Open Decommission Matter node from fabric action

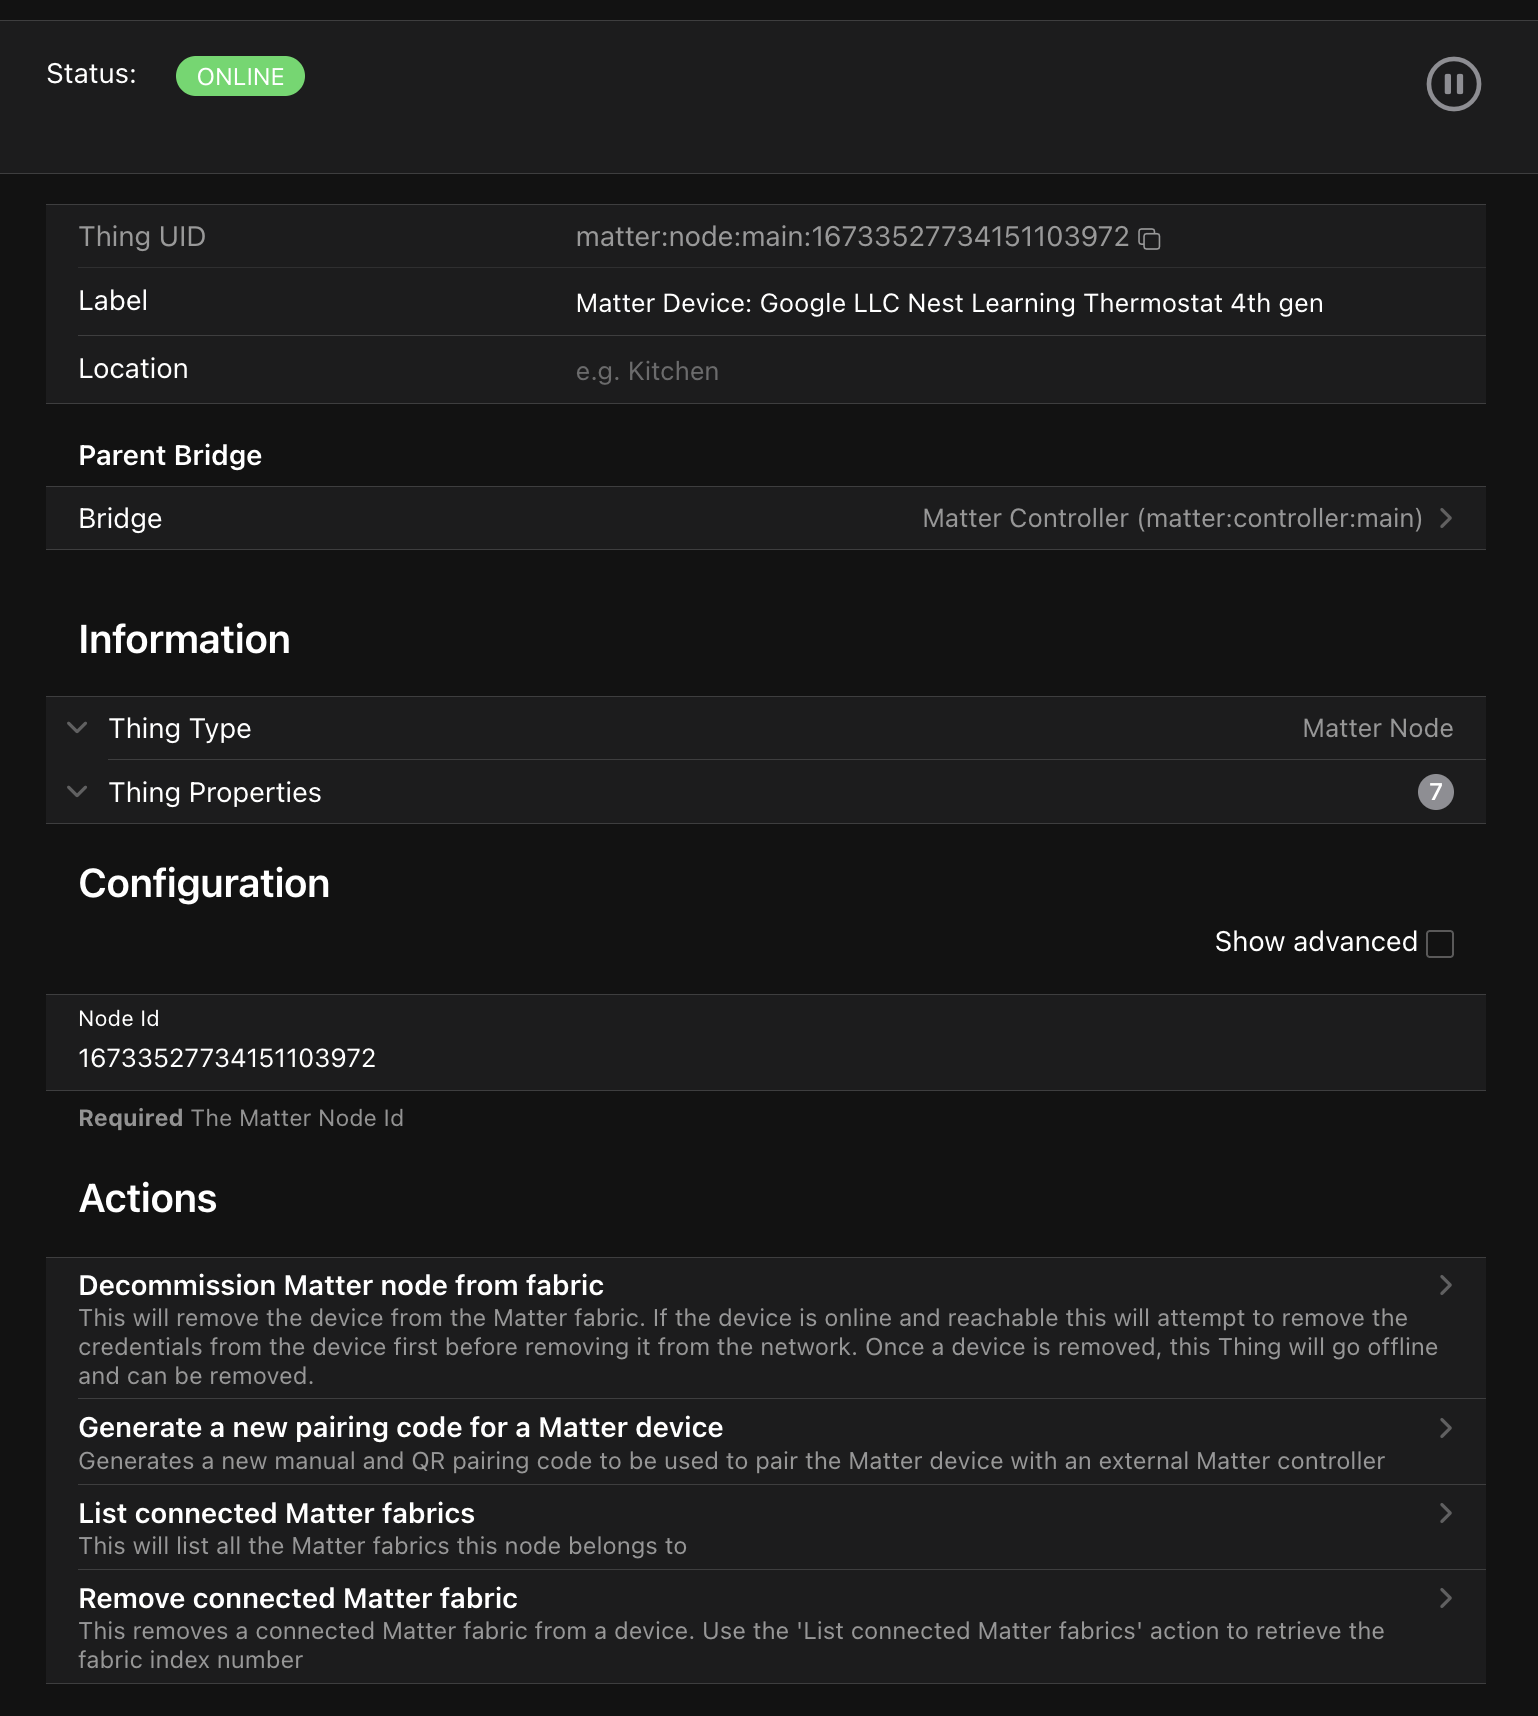coord(341,1286)
